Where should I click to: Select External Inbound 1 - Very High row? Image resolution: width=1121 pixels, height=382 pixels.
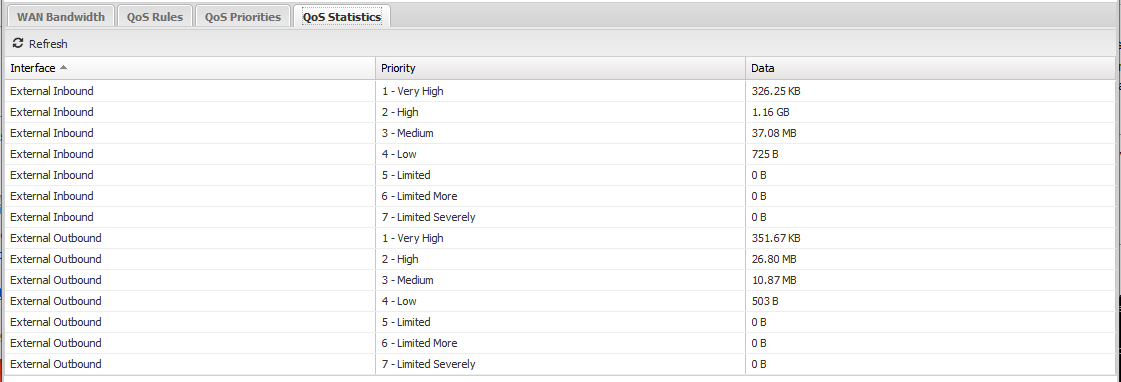click(x=560, y=92)
